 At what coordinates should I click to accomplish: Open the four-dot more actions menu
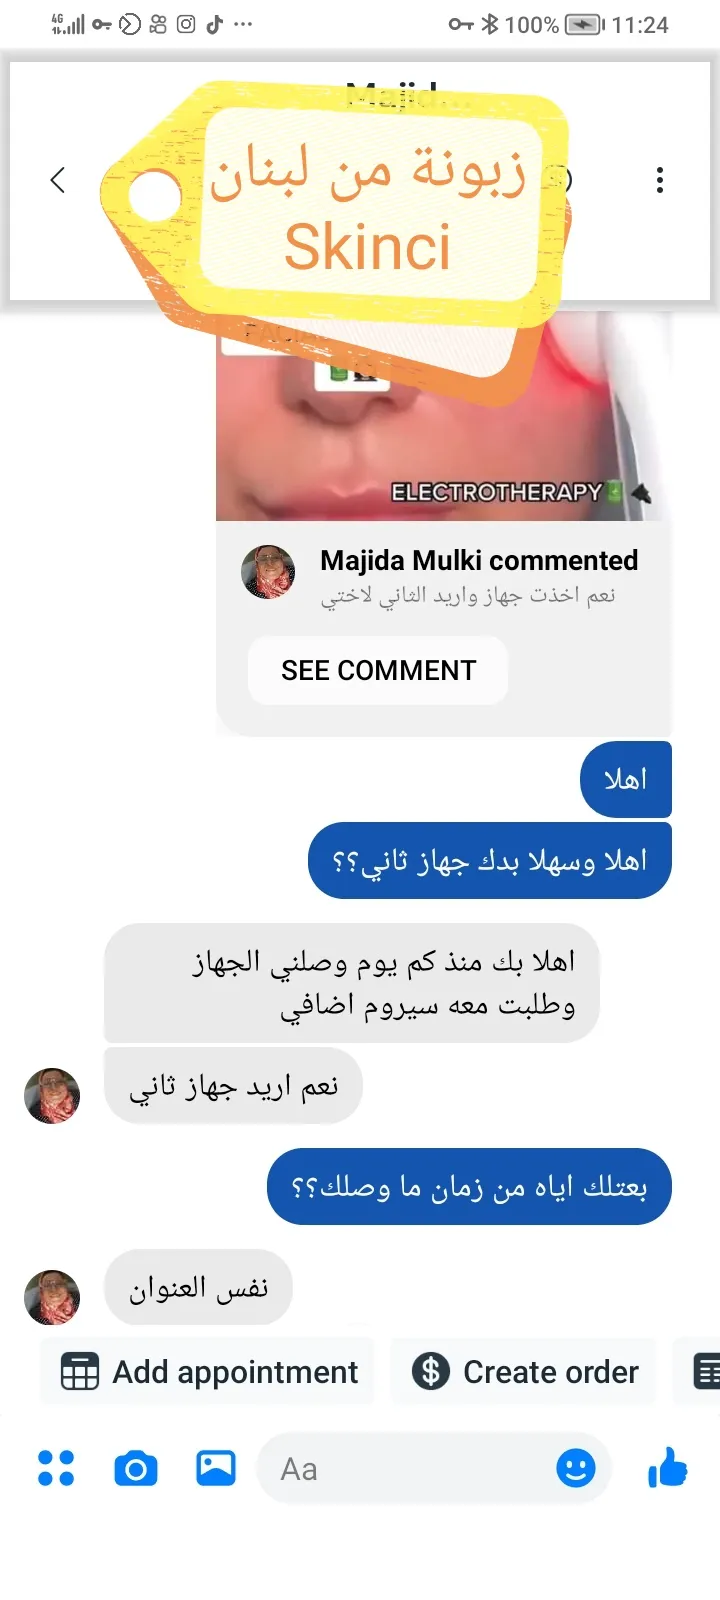(x=56, y=1469)
